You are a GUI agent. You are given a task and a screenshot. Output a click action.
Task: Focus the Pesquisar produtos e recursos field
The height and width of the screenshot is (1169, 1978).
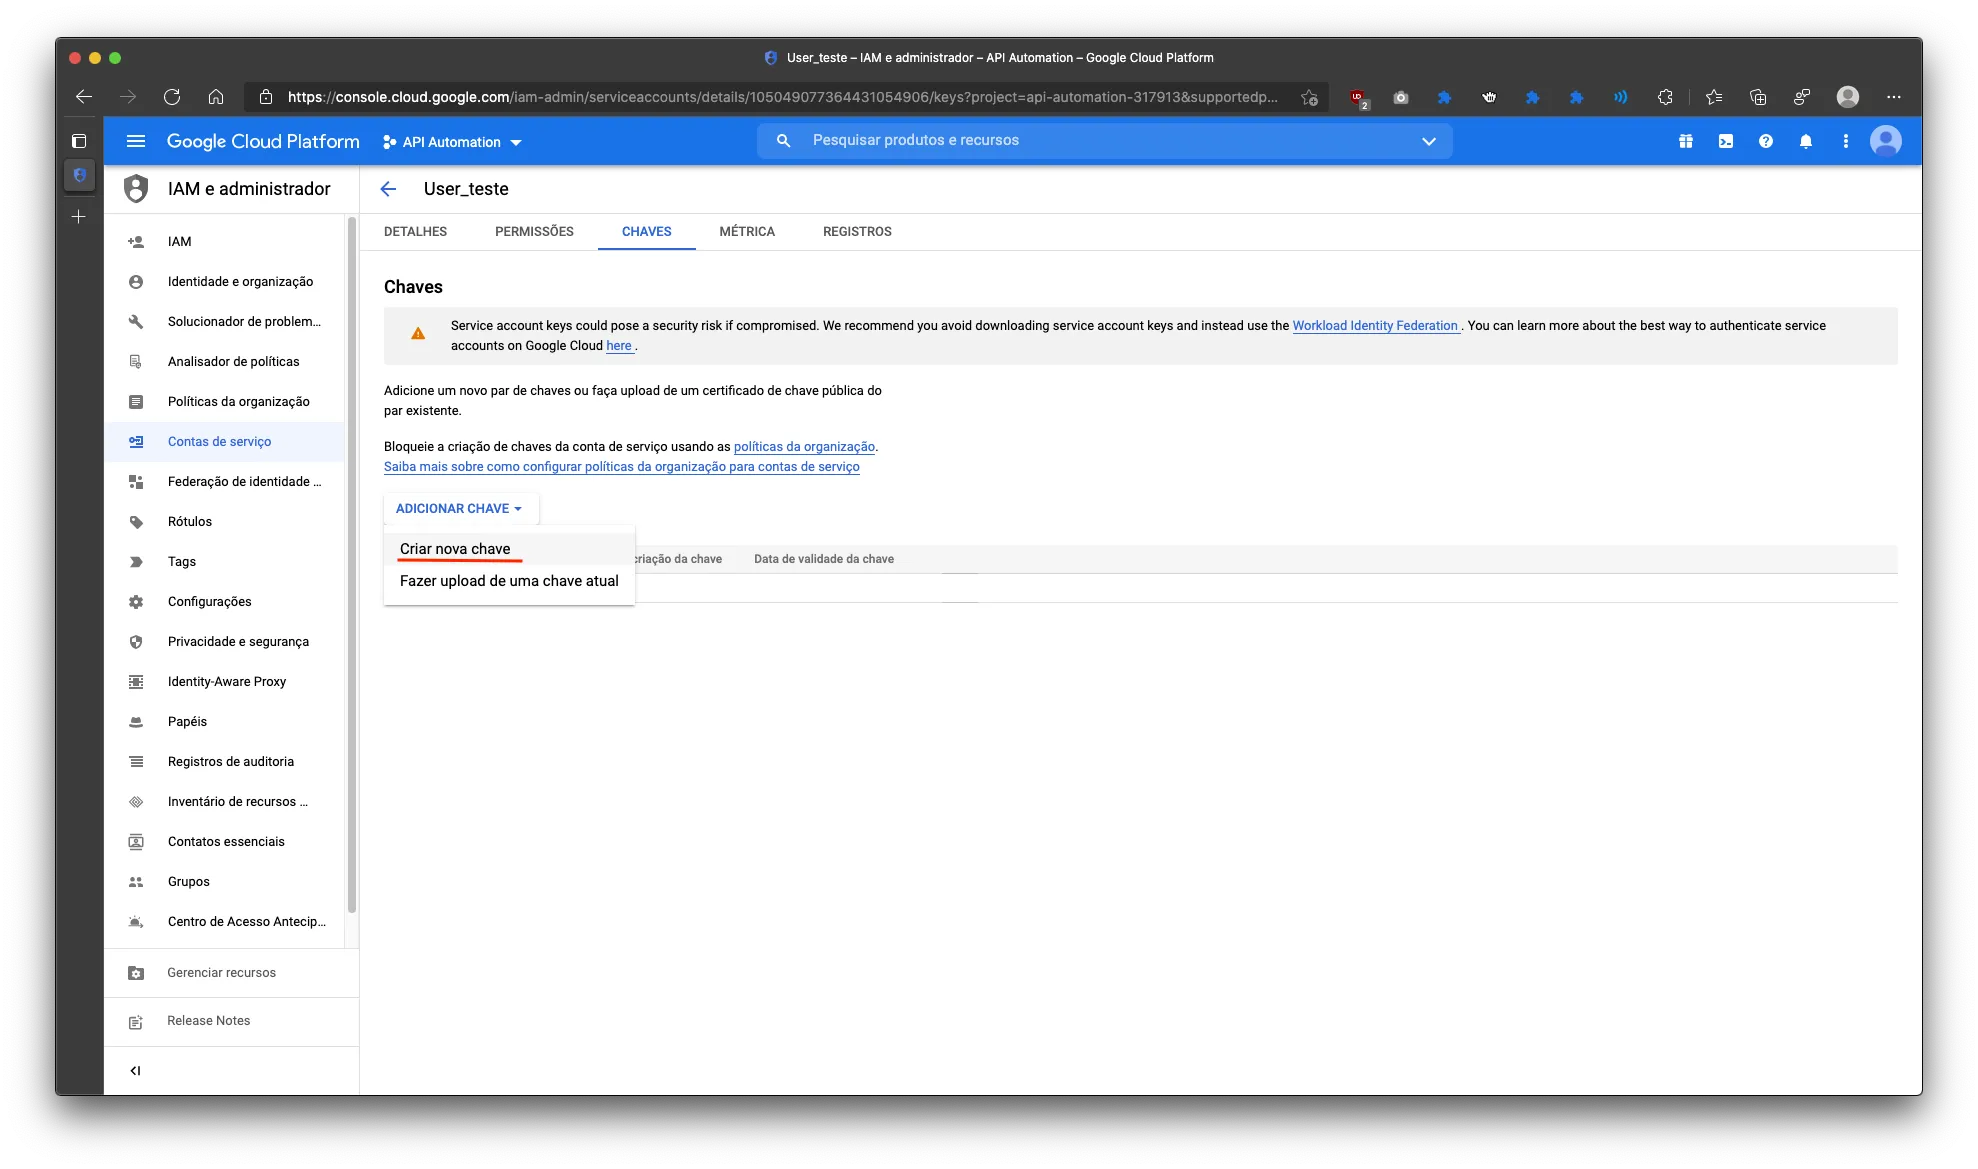pos(1105,141)
